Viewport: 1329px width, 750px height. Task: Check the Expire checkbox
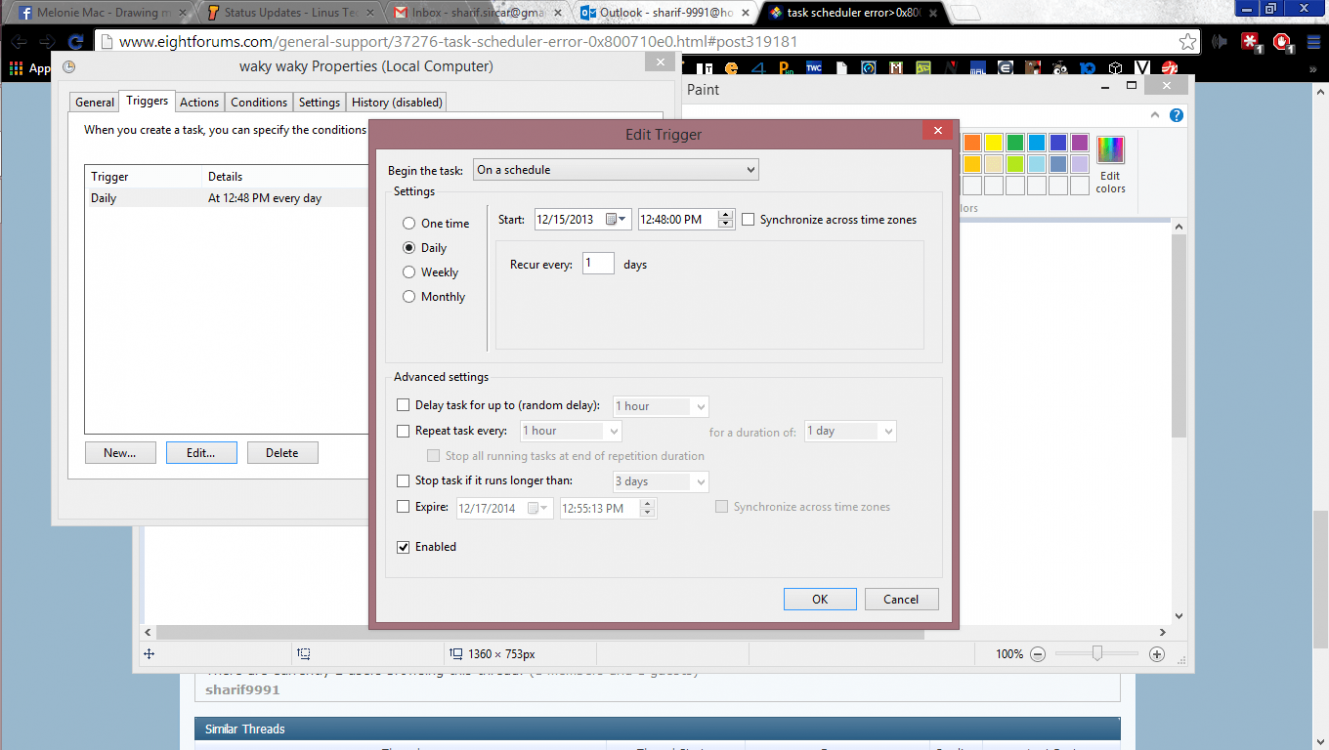[x=403, y=507]
